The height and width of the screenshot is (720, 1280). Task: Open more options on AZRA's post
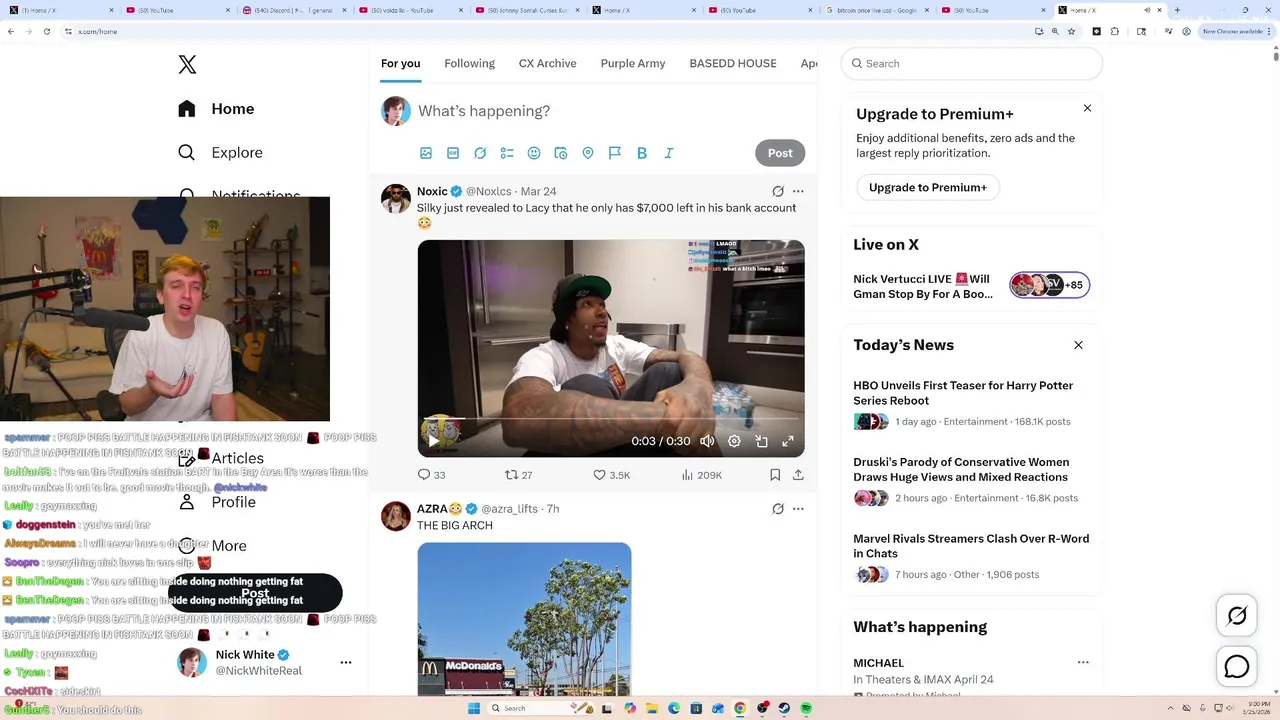(x=798, y=508)
